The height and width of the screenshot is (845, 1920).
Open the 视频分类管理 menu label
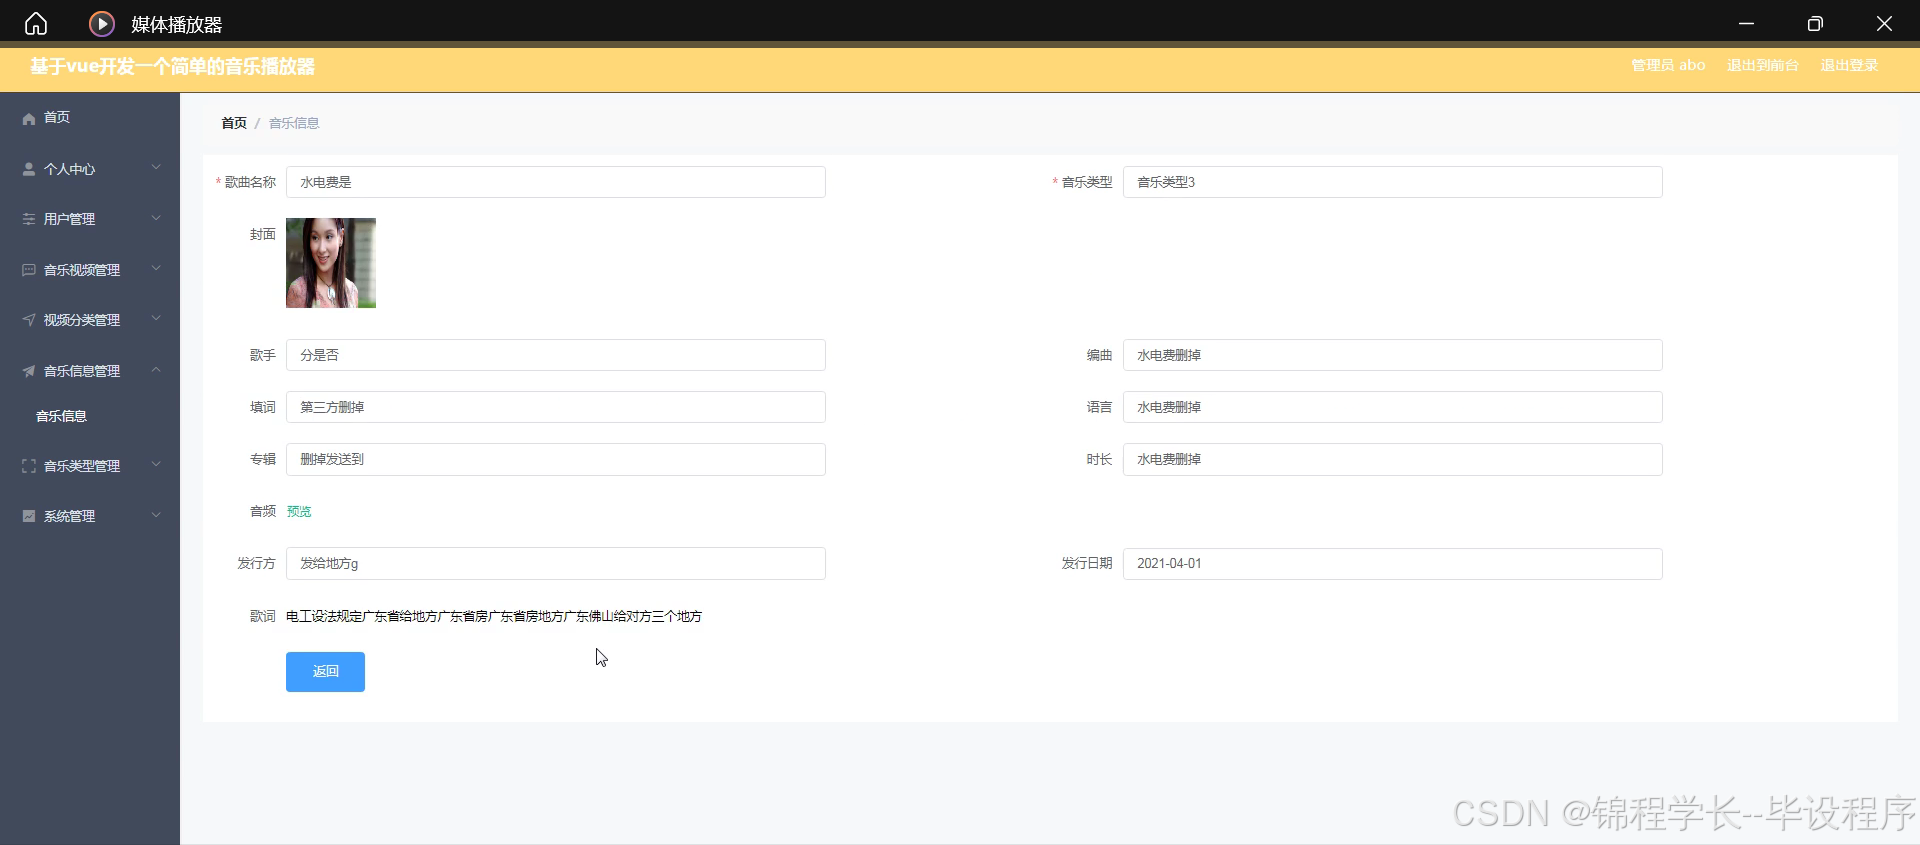(82, 320)
